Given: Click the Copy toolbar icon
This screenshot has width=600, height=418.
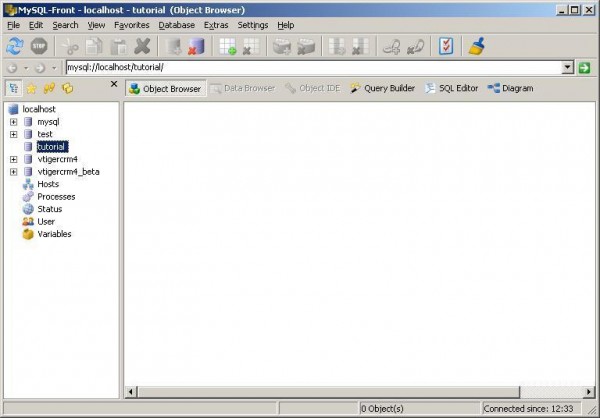Looking at the screenshot, I should 94,47.
